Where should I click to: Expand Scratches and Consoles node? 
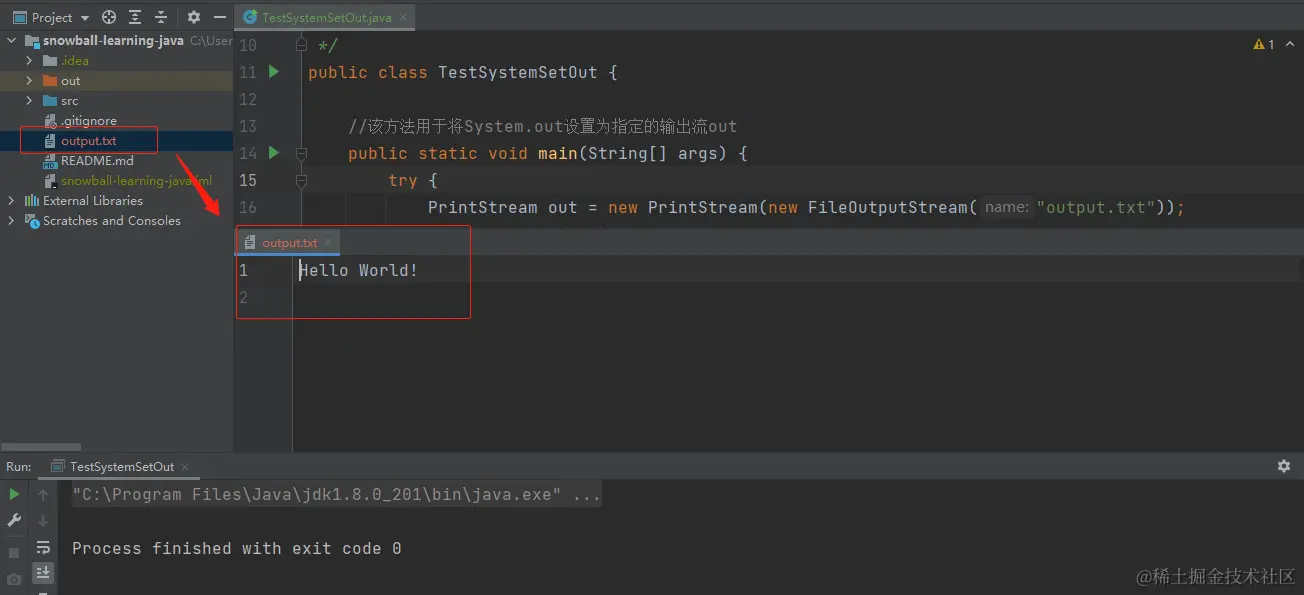tap(12, 221)
